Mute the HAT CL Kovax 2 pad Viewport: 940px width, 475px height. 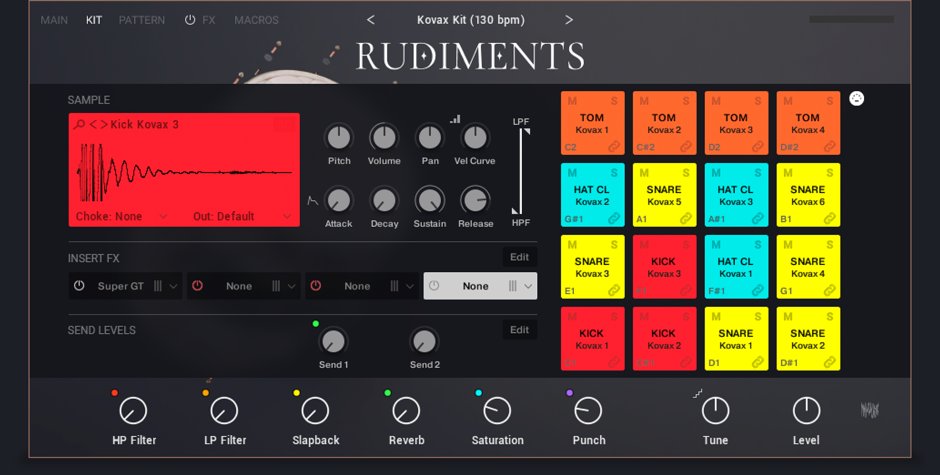point(572,173)
